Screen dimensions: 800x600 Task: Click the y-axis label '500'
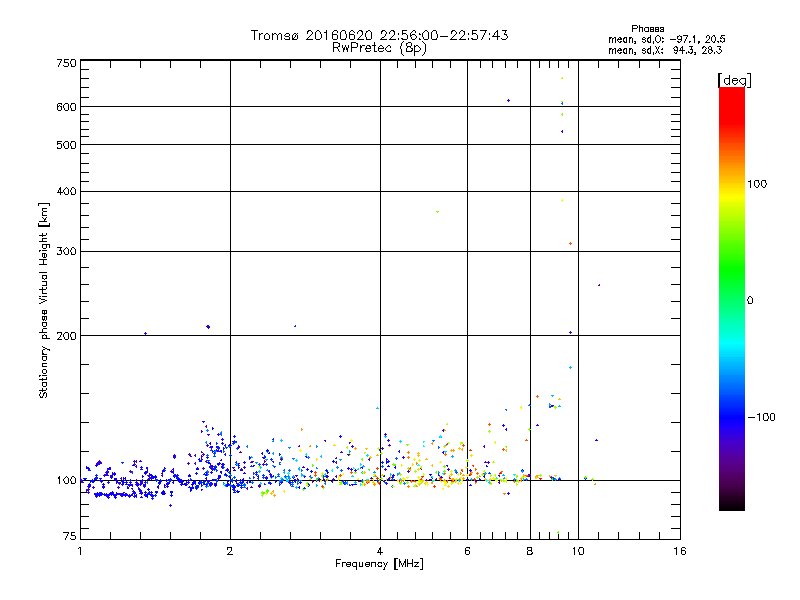tap(66, 145)
